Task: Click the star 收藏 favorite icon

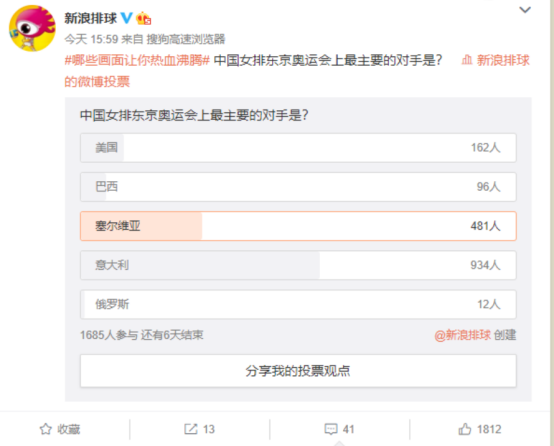Action: 46,429
